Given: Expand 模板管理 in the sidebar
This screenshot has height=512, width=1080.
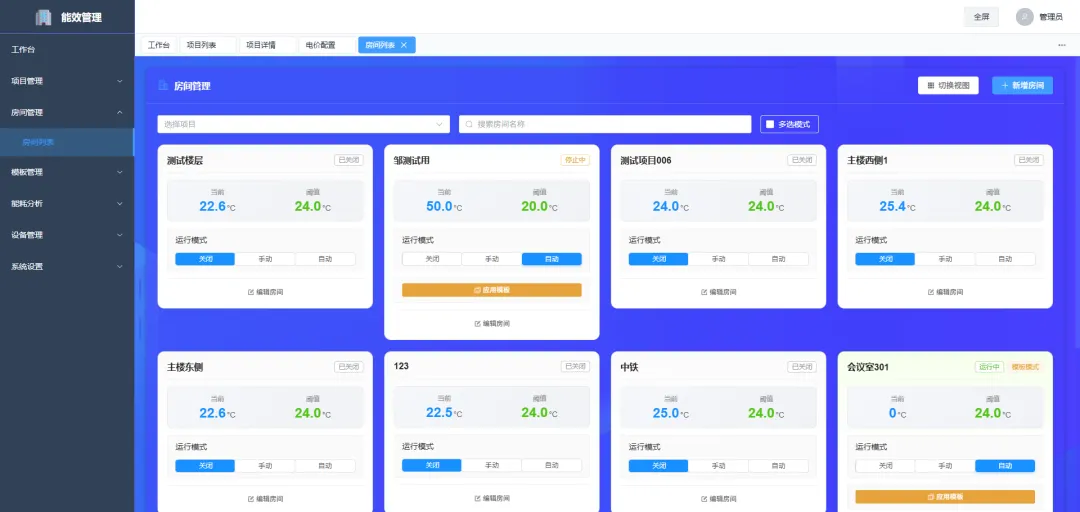Looking at the screenshot, I should pos(67,172).
